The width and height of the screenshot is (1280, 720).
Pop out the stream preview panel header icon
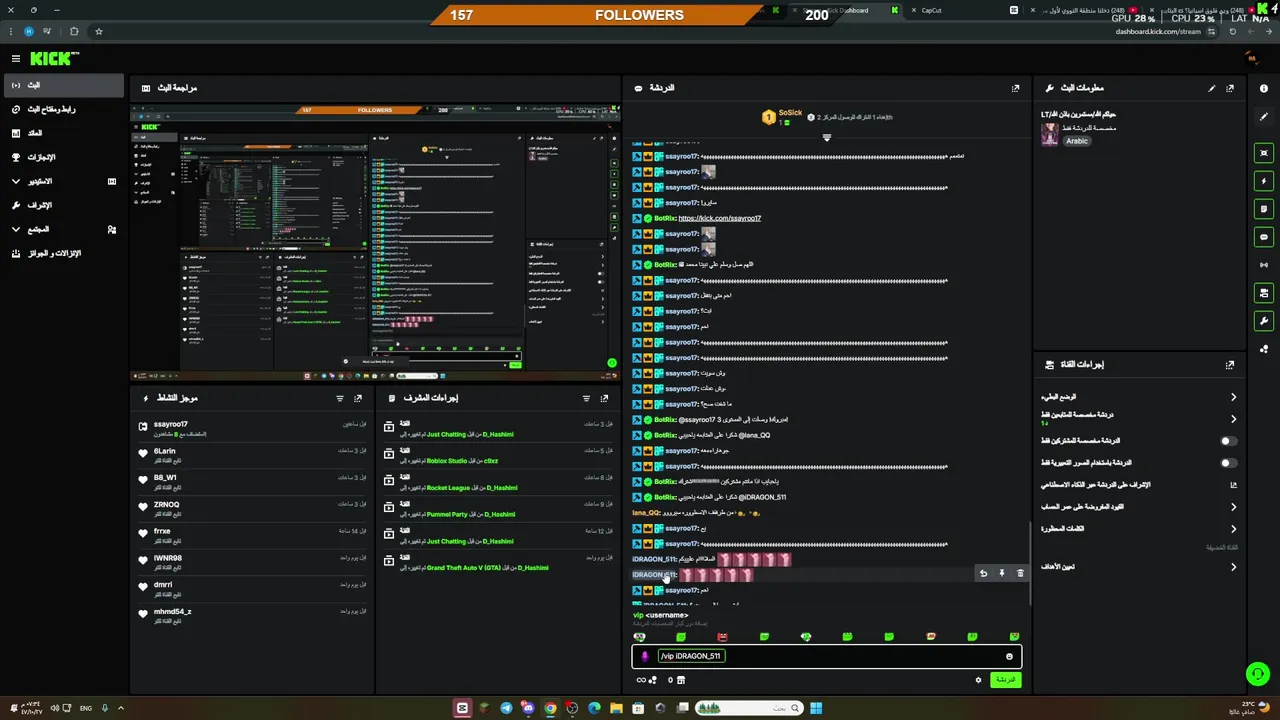point(146,88)
